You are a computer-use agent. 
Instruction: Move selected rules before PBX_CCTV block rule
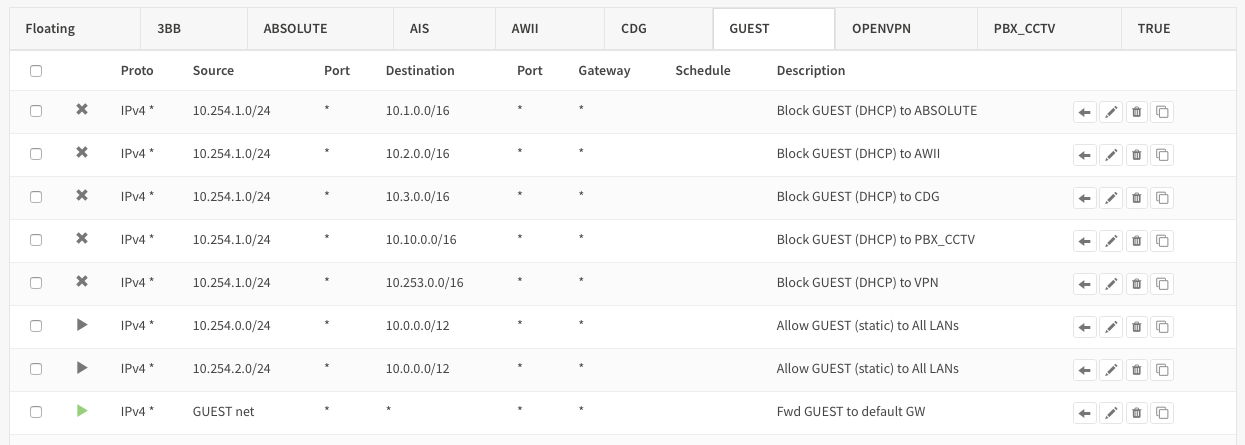tap(1084, 241)
